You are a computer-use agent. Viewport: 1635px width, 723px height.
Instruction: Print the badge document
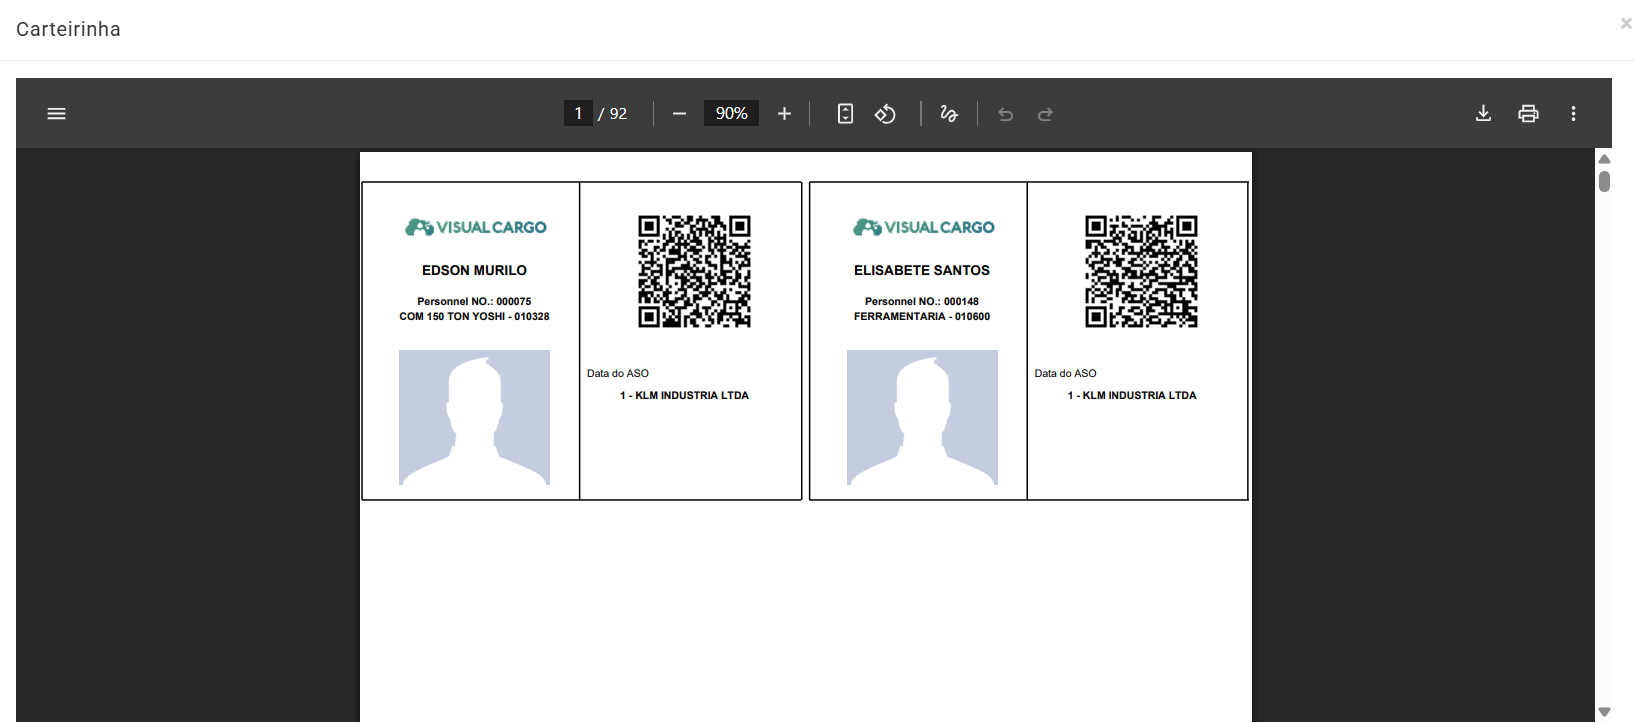[1528, 114]
